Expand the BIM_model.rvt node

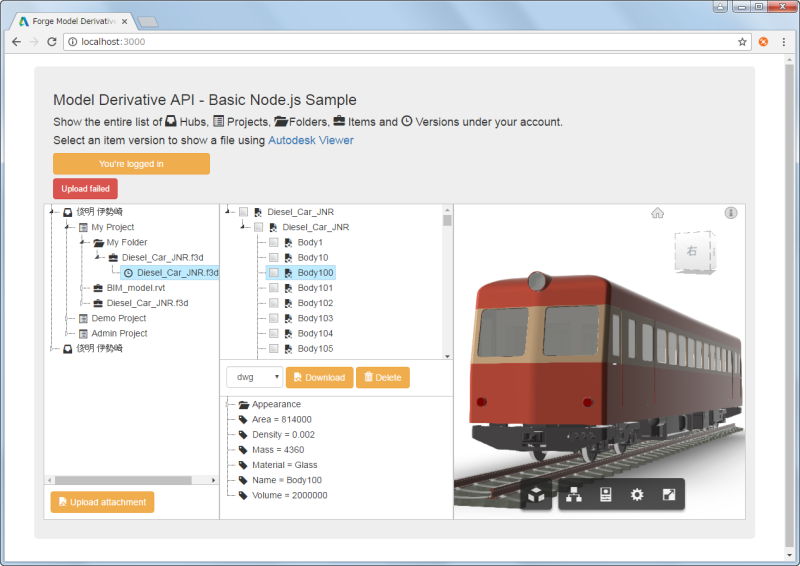[x=82, y=288]
